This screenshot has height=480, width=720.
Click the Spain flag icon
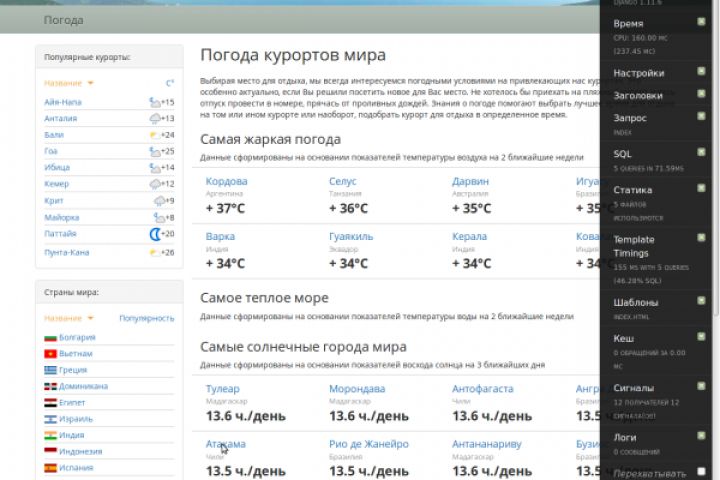coord(51,468)
